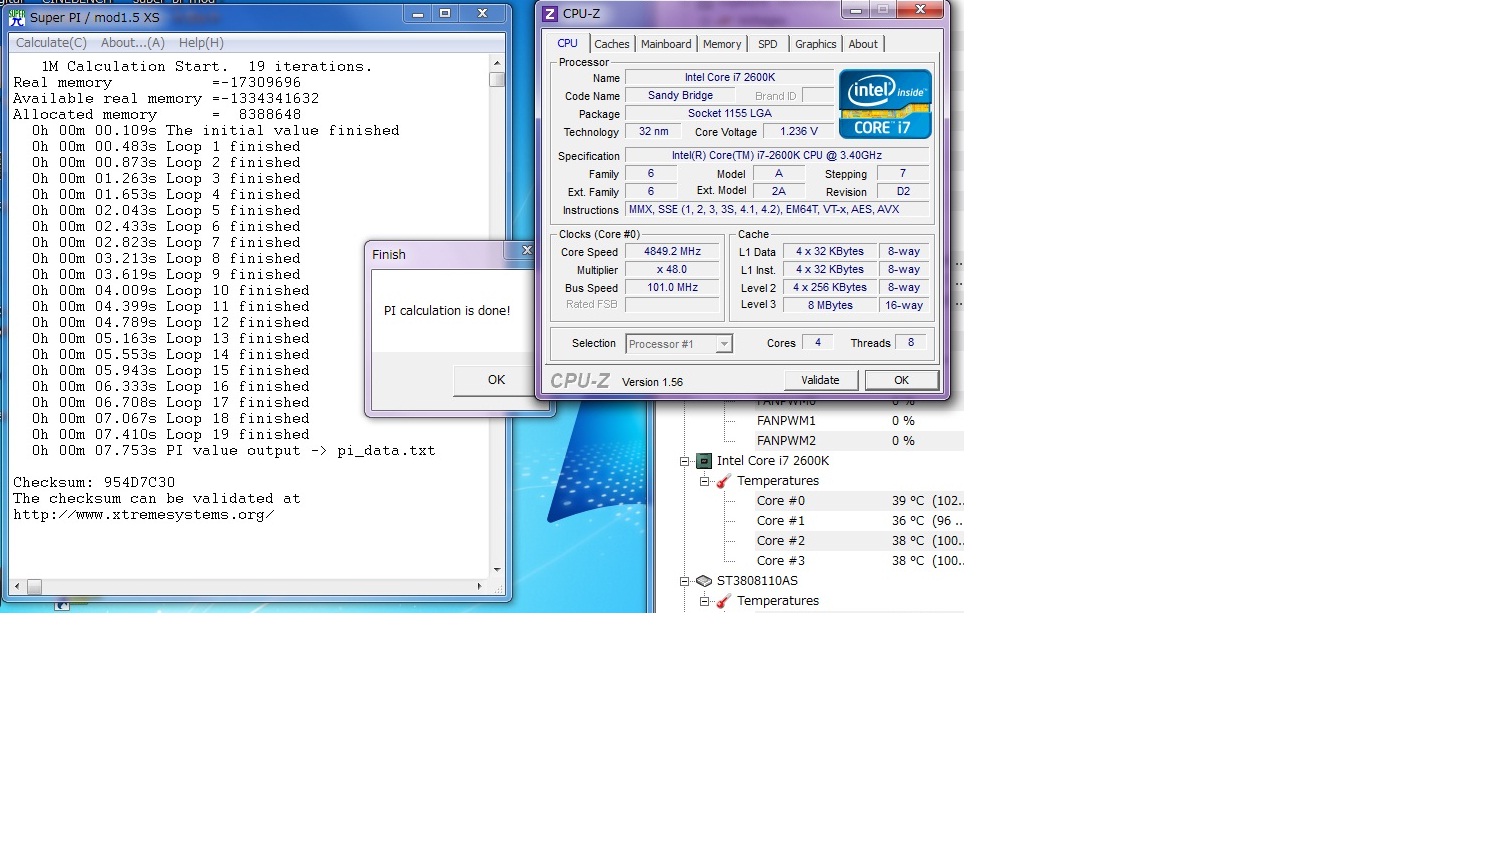This screenshot has width=1506, height=847.
Task: Click the Super PI horizontal scrollbar thumb
Action: pos(34,587)
